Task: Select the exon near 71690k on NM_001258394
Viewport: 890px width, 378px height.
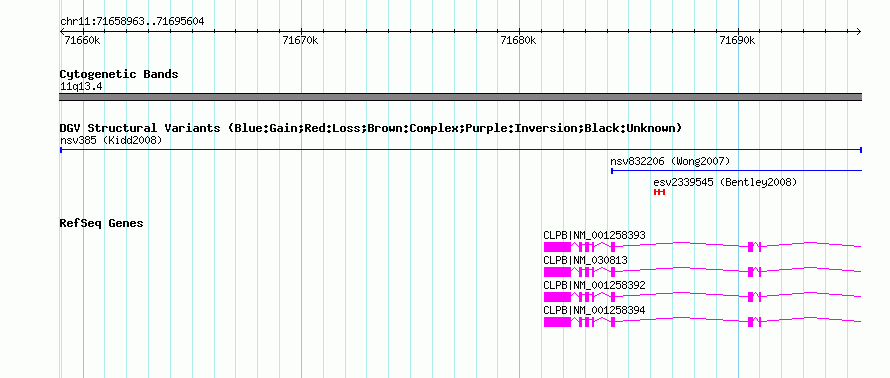Action: 750,322
